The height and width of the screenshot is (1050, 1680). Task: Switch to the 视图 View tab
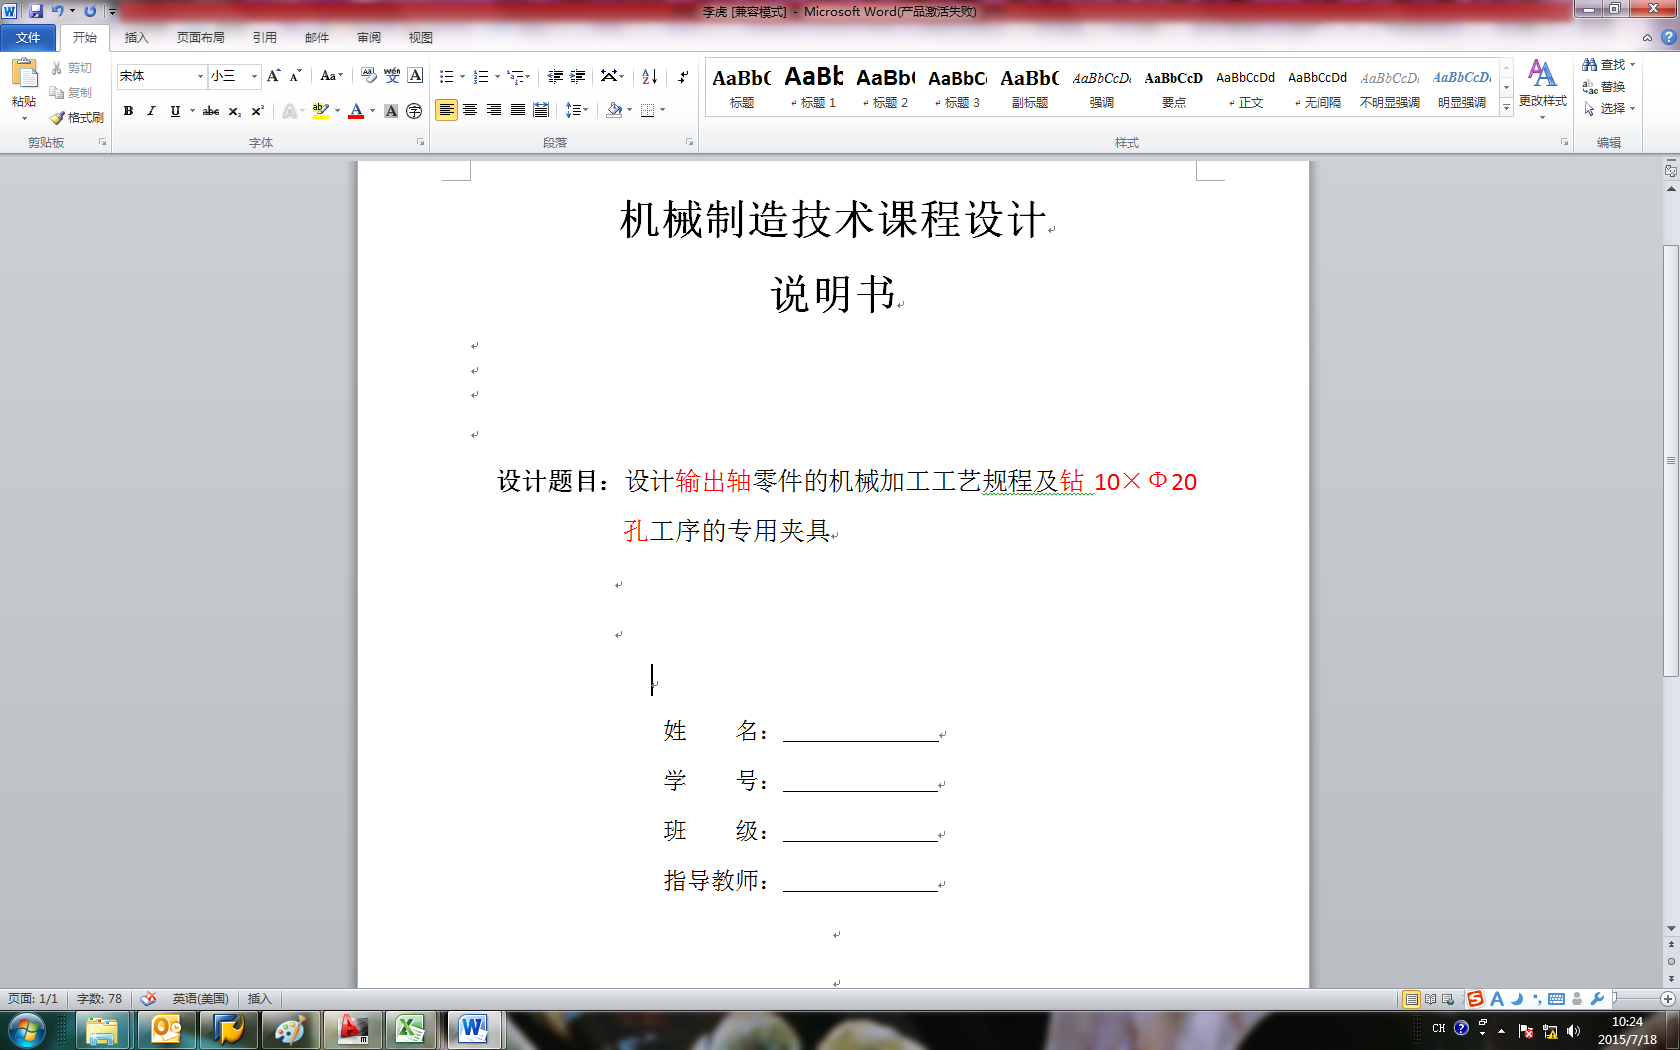point(421,38)
